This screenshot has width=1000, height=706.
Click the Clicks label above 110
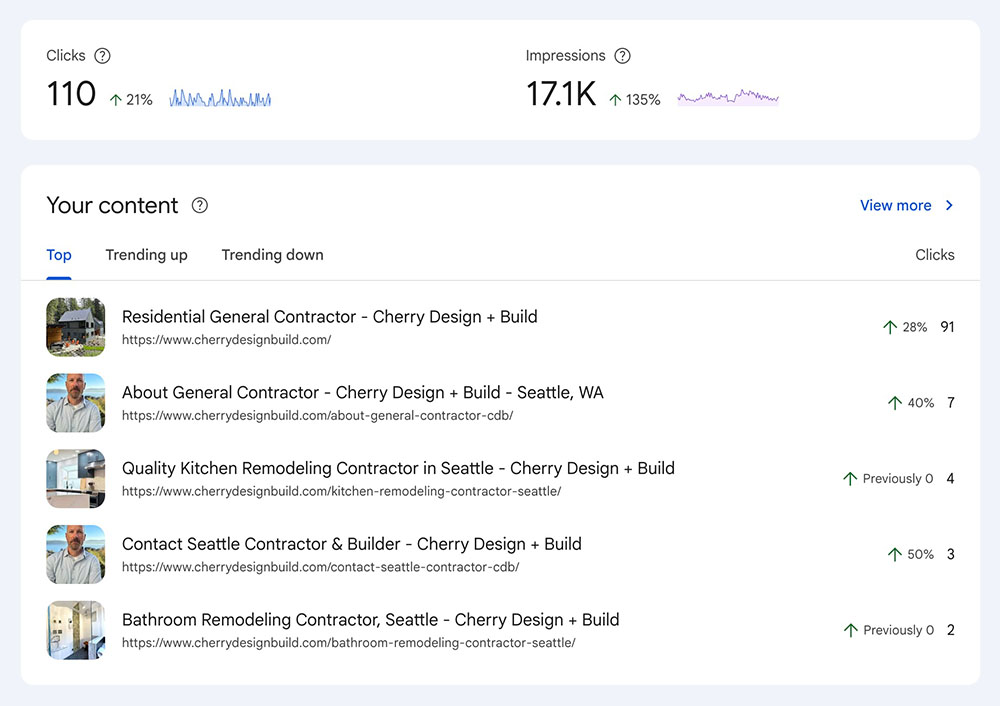point(66,56)
